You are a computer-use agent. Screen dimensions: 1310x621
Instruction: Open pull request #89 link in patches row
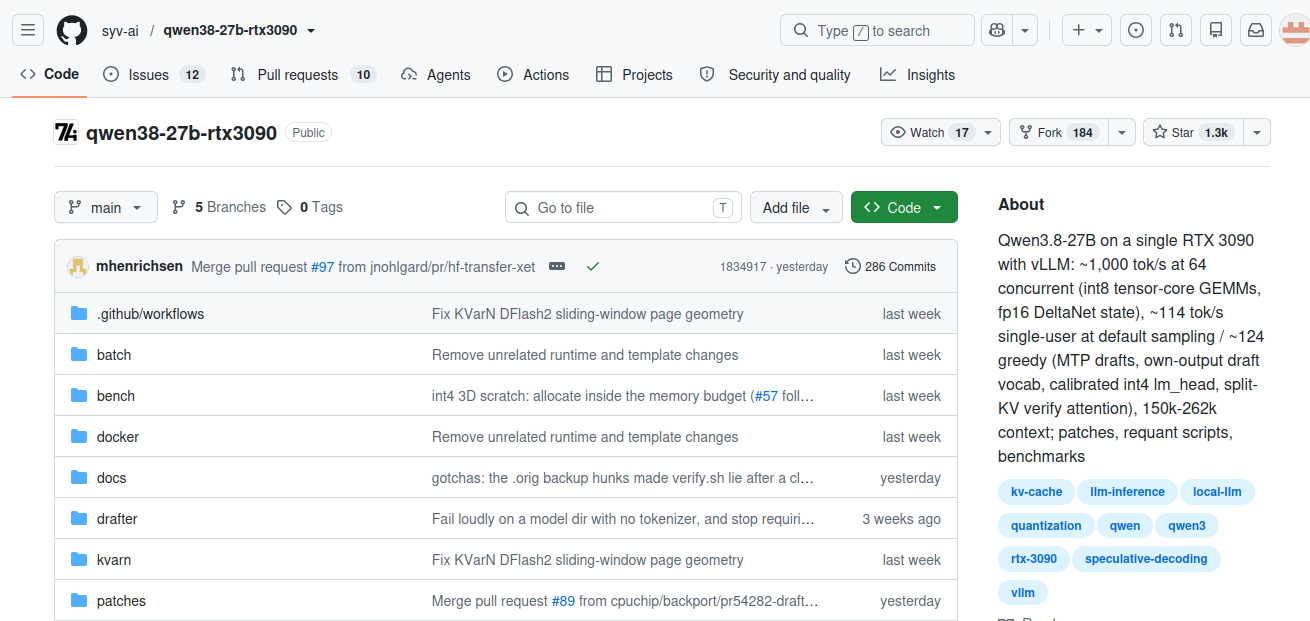pyautogui.click(x=563, y=601)
